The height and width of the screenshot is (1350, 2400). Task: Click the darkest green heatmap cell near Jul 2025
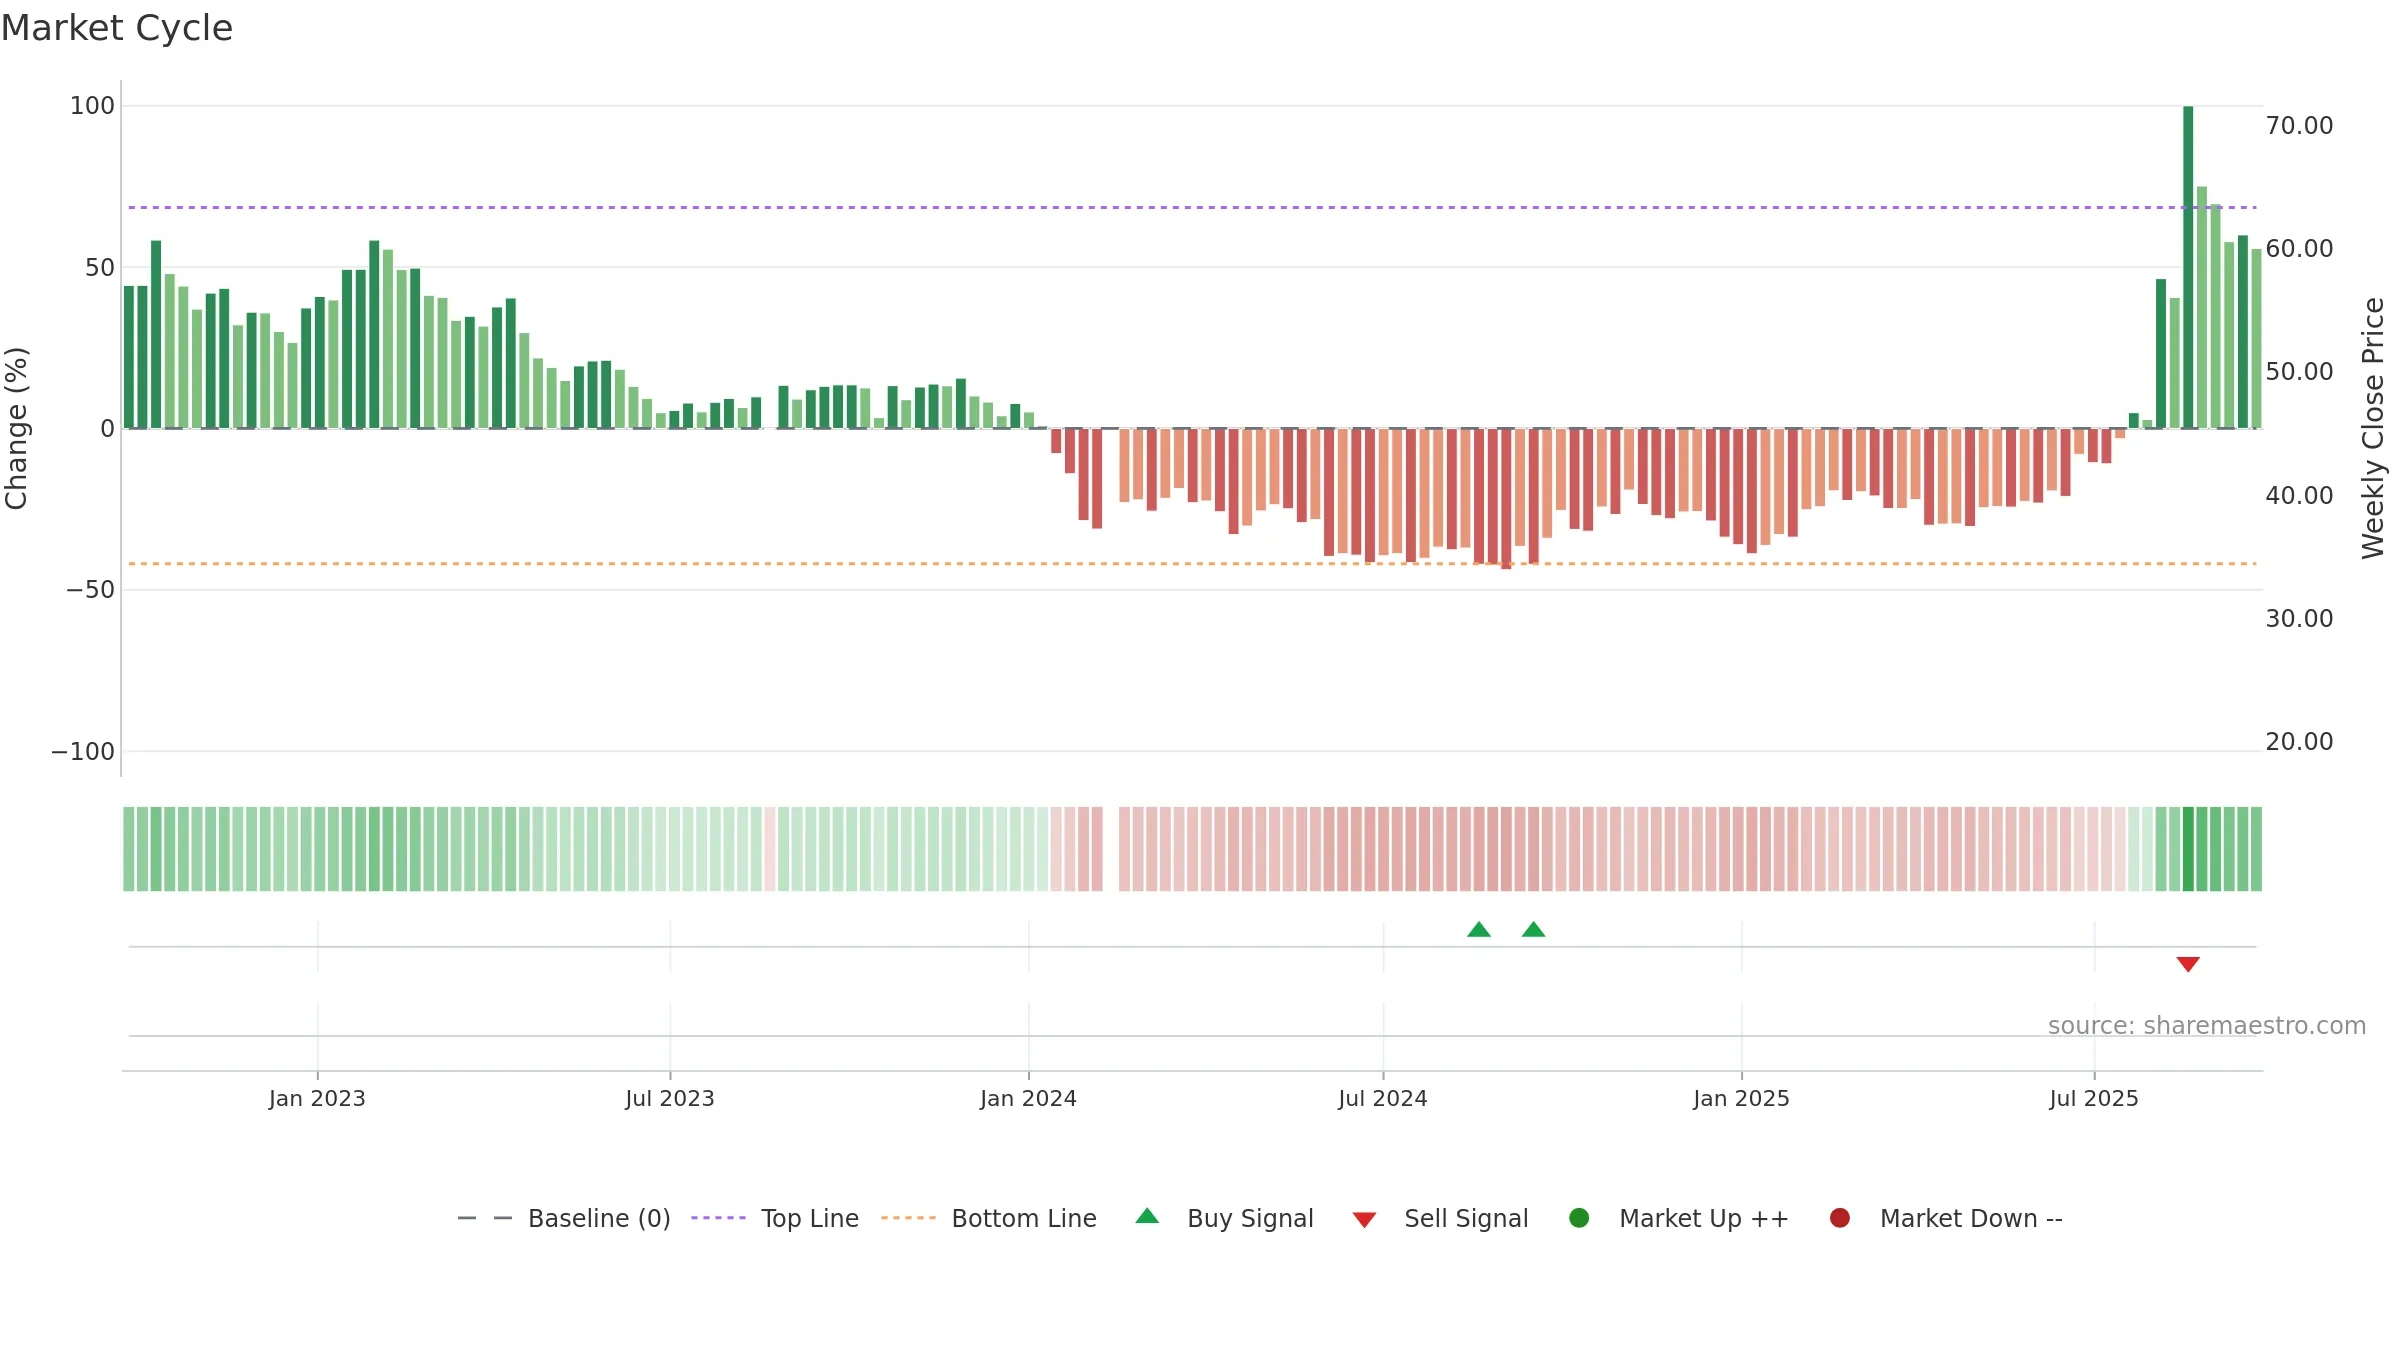coord(2188,849)
